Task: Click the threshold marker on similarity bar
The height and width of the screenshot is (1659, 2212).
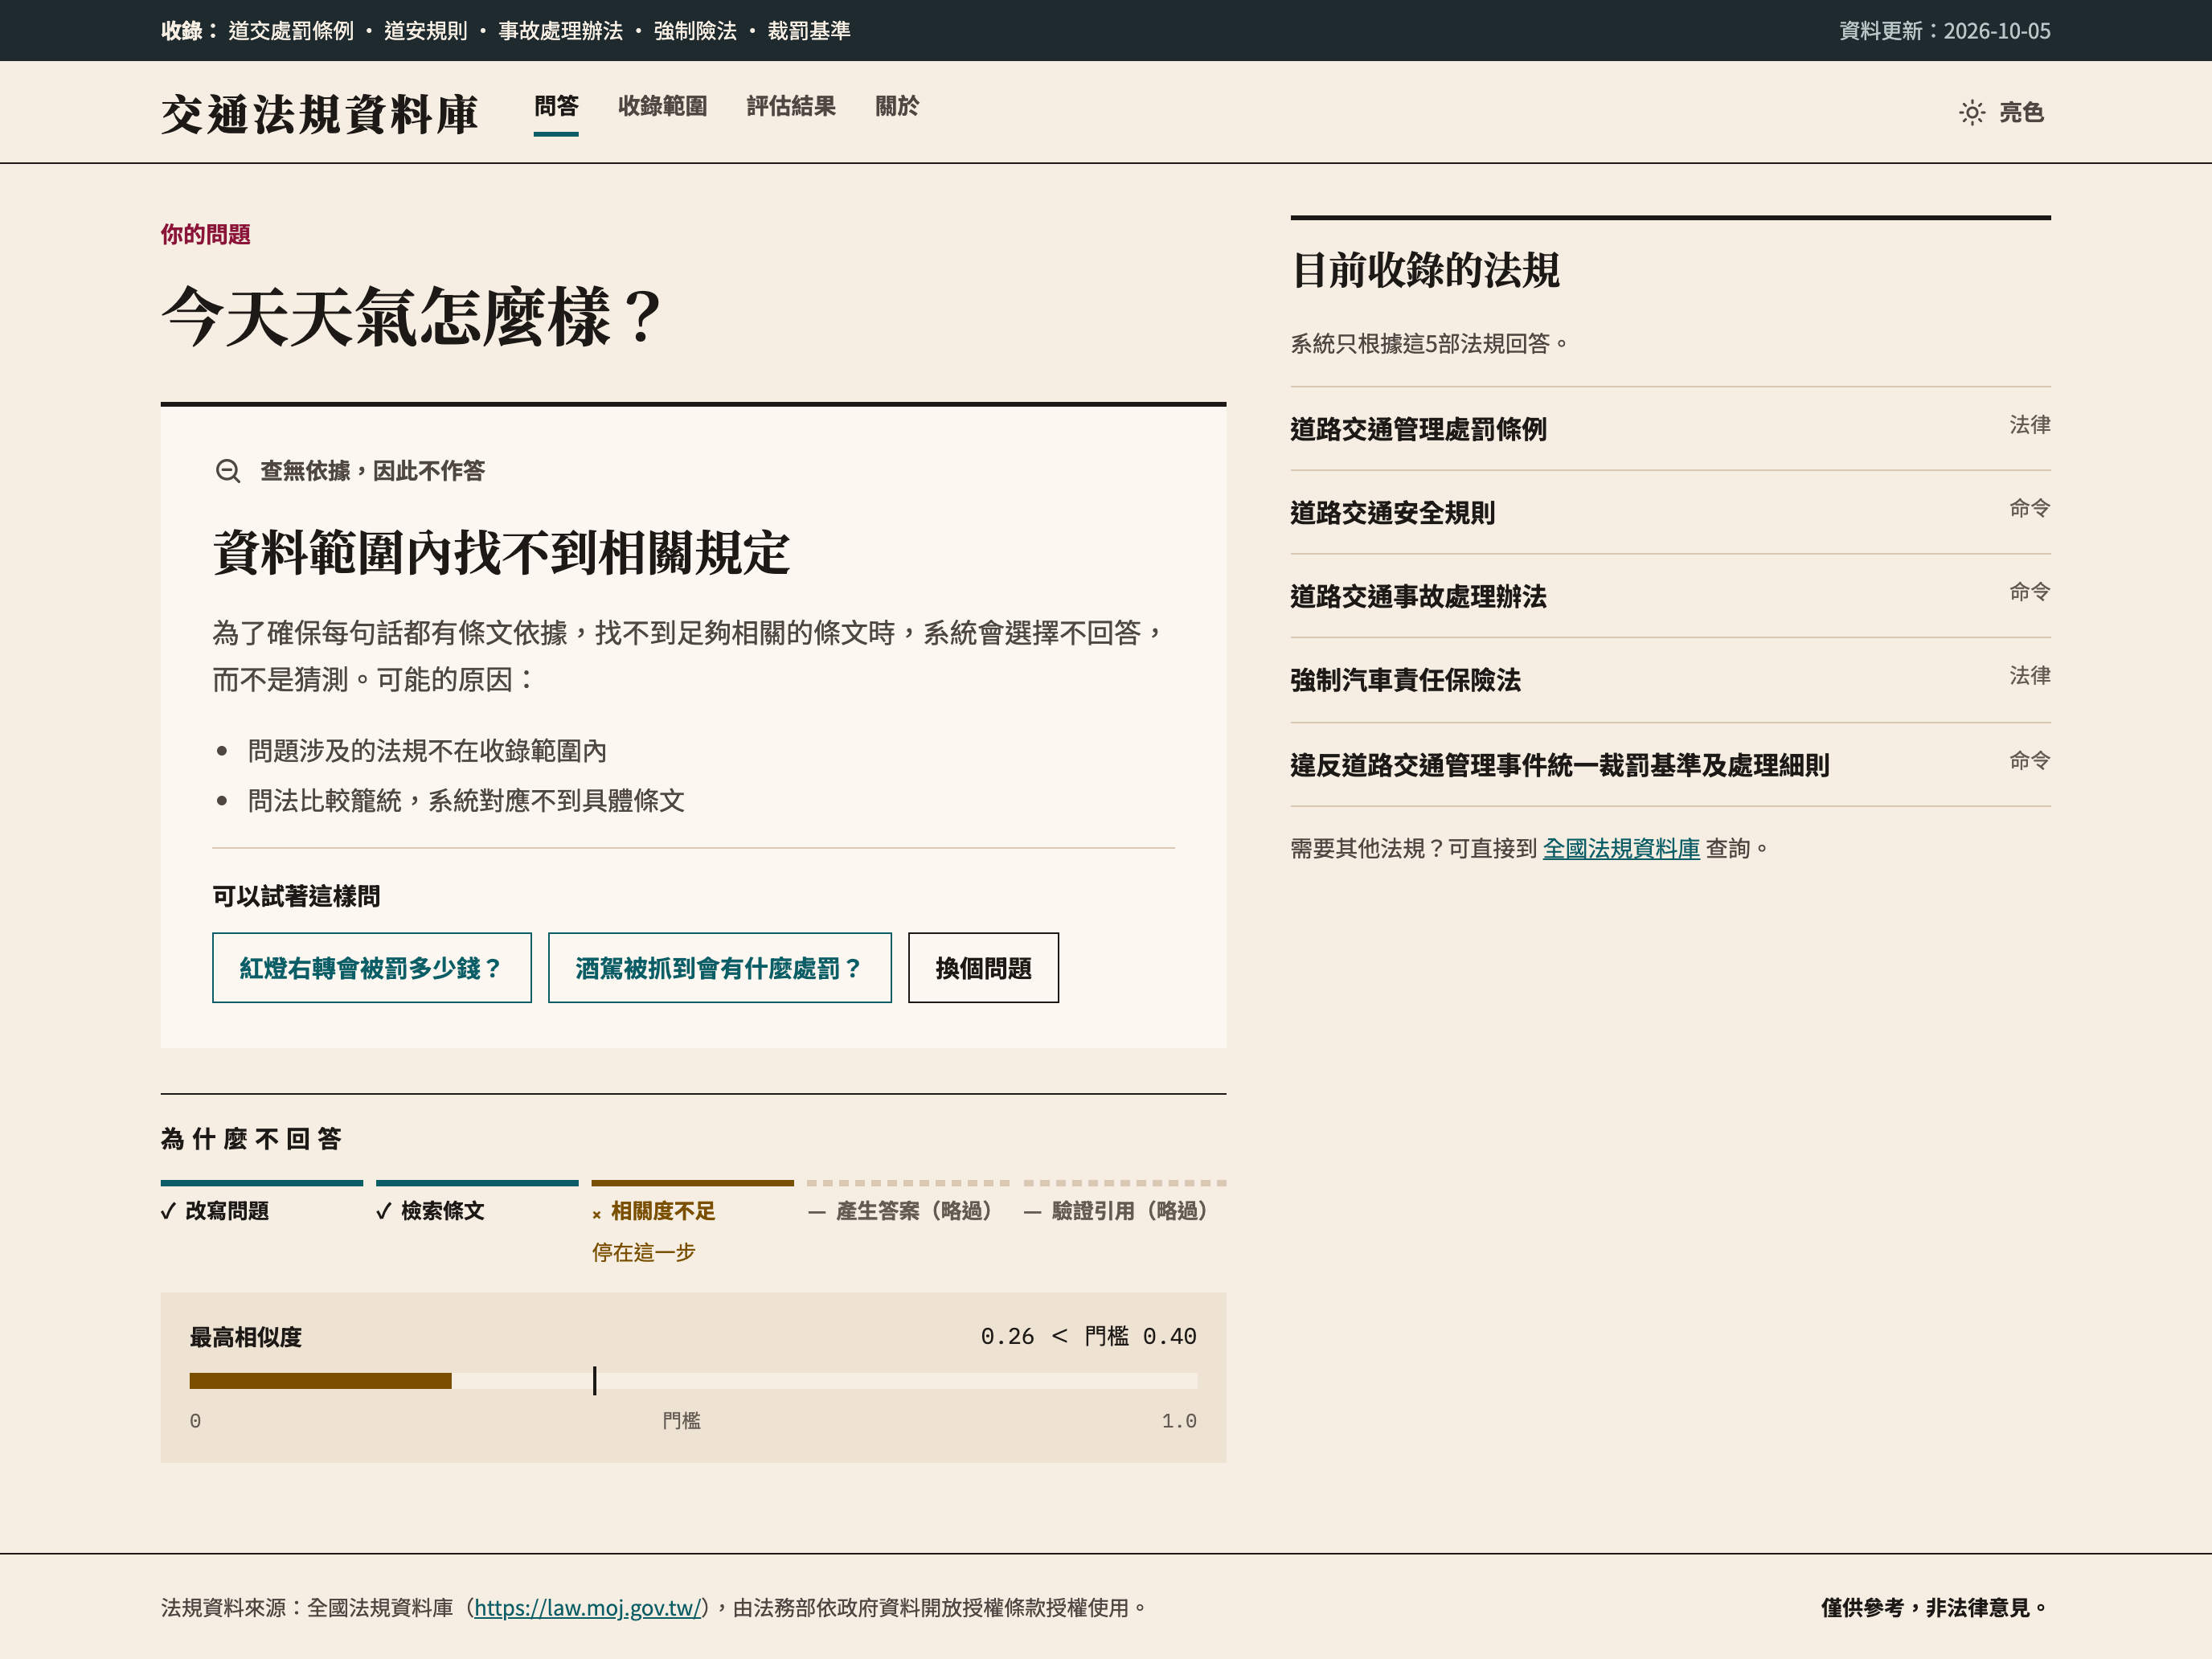Action: point(594,1381)
